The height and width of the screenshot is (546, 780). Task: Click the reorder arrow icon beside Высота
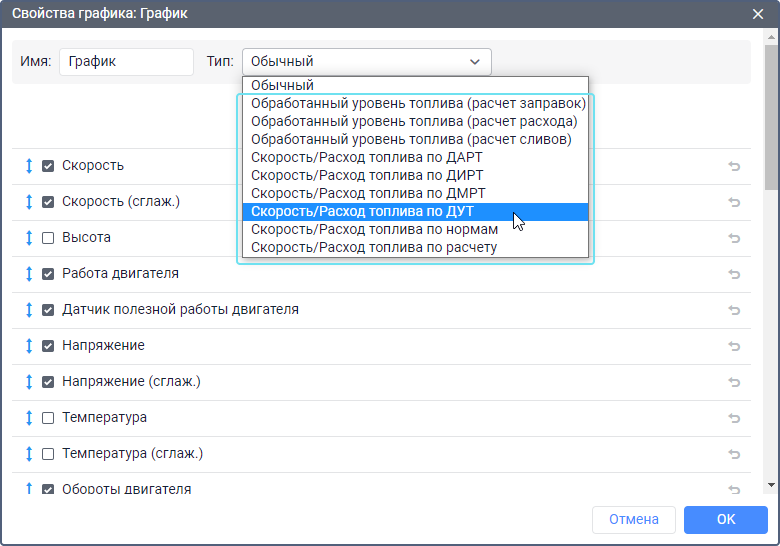coord(29,238)
